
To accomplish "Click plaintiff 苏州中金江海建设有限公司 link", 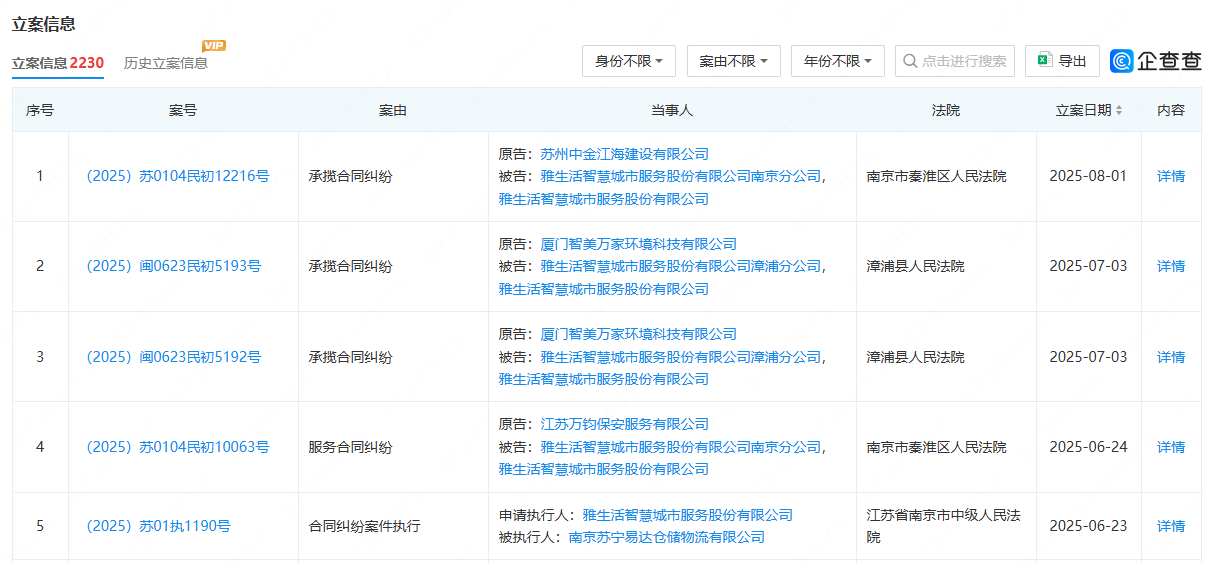I will (x=624, y=154).
